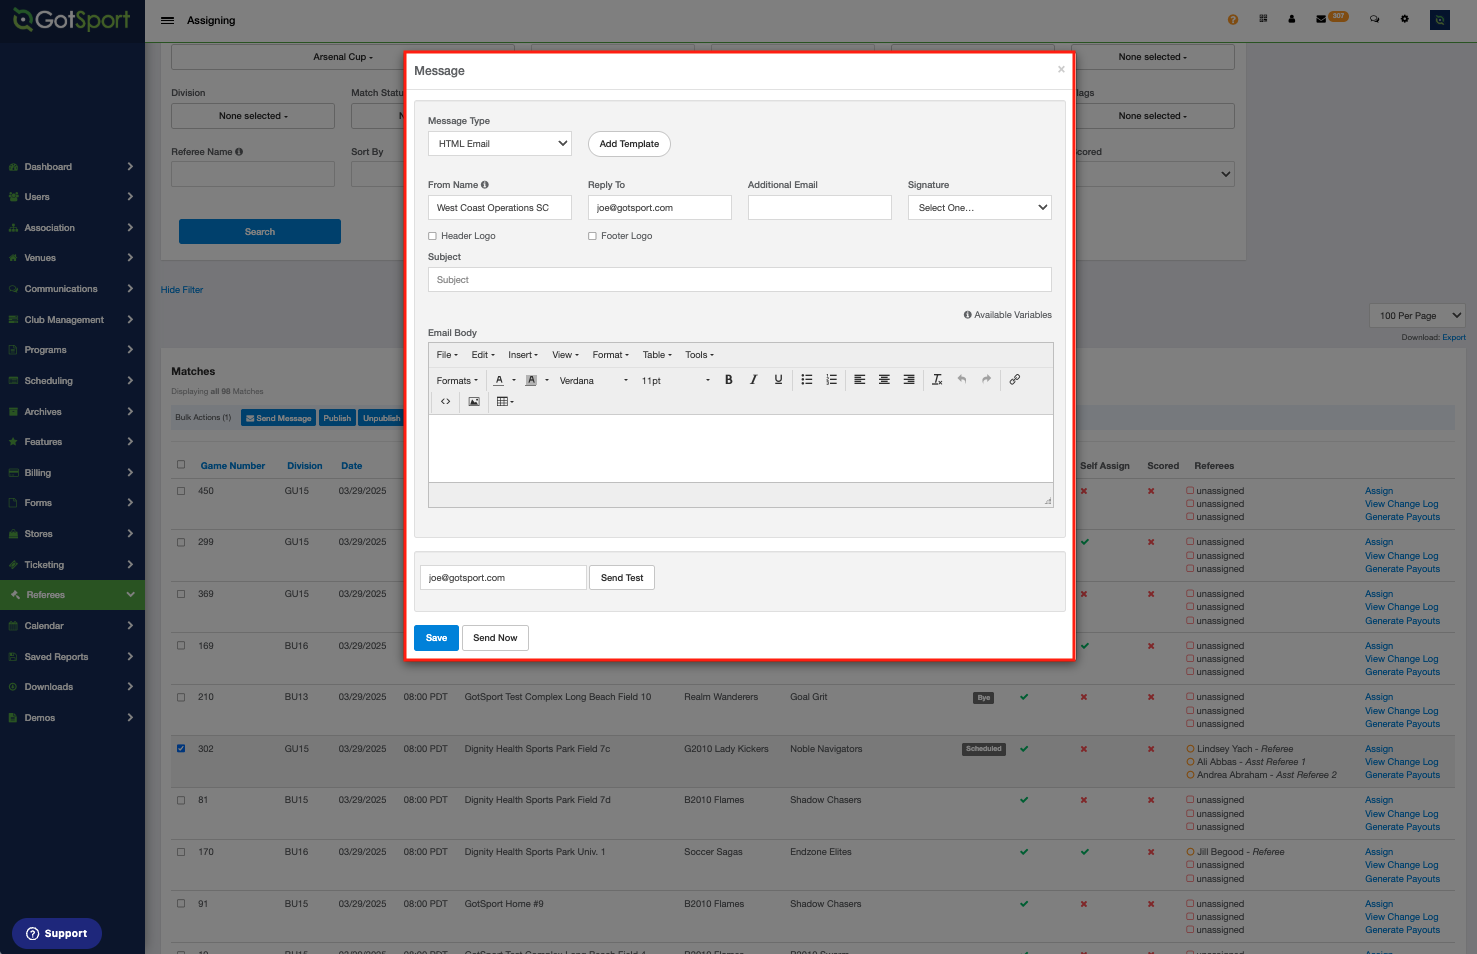Align text right in the editor

click(x=909, y=380)
